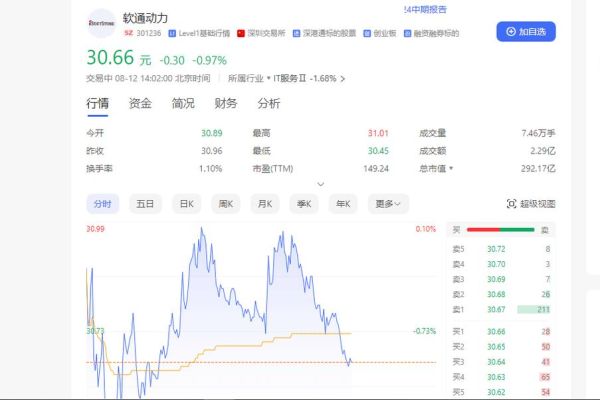The image size is (600, 400).
Task: Click the 卖1 price 30.67 row
Action: tap(501, 309)
